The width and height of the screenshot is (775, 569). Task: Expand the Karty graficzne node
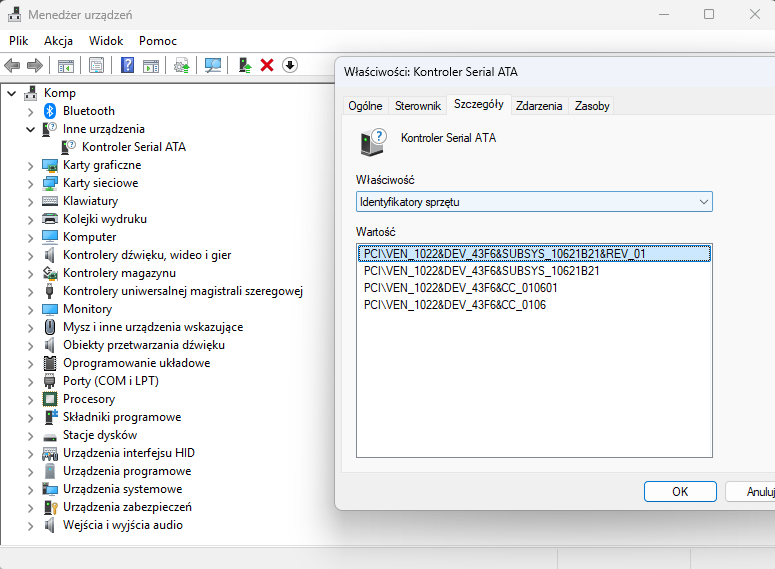31,165
